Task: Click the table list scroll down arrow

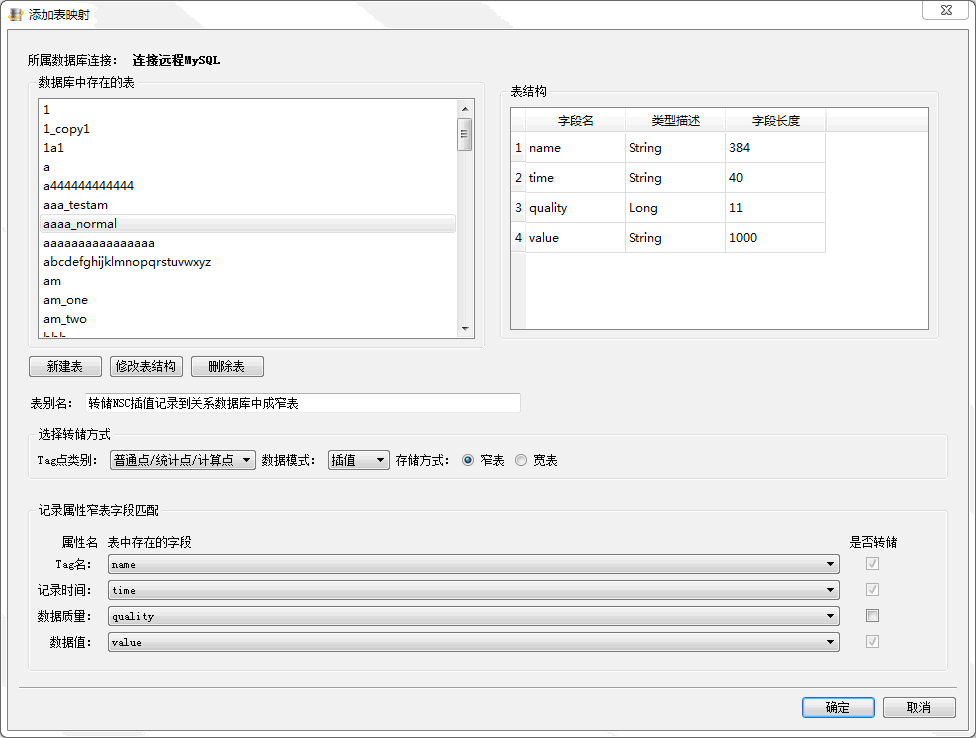Action: click(x=465, y=329)
